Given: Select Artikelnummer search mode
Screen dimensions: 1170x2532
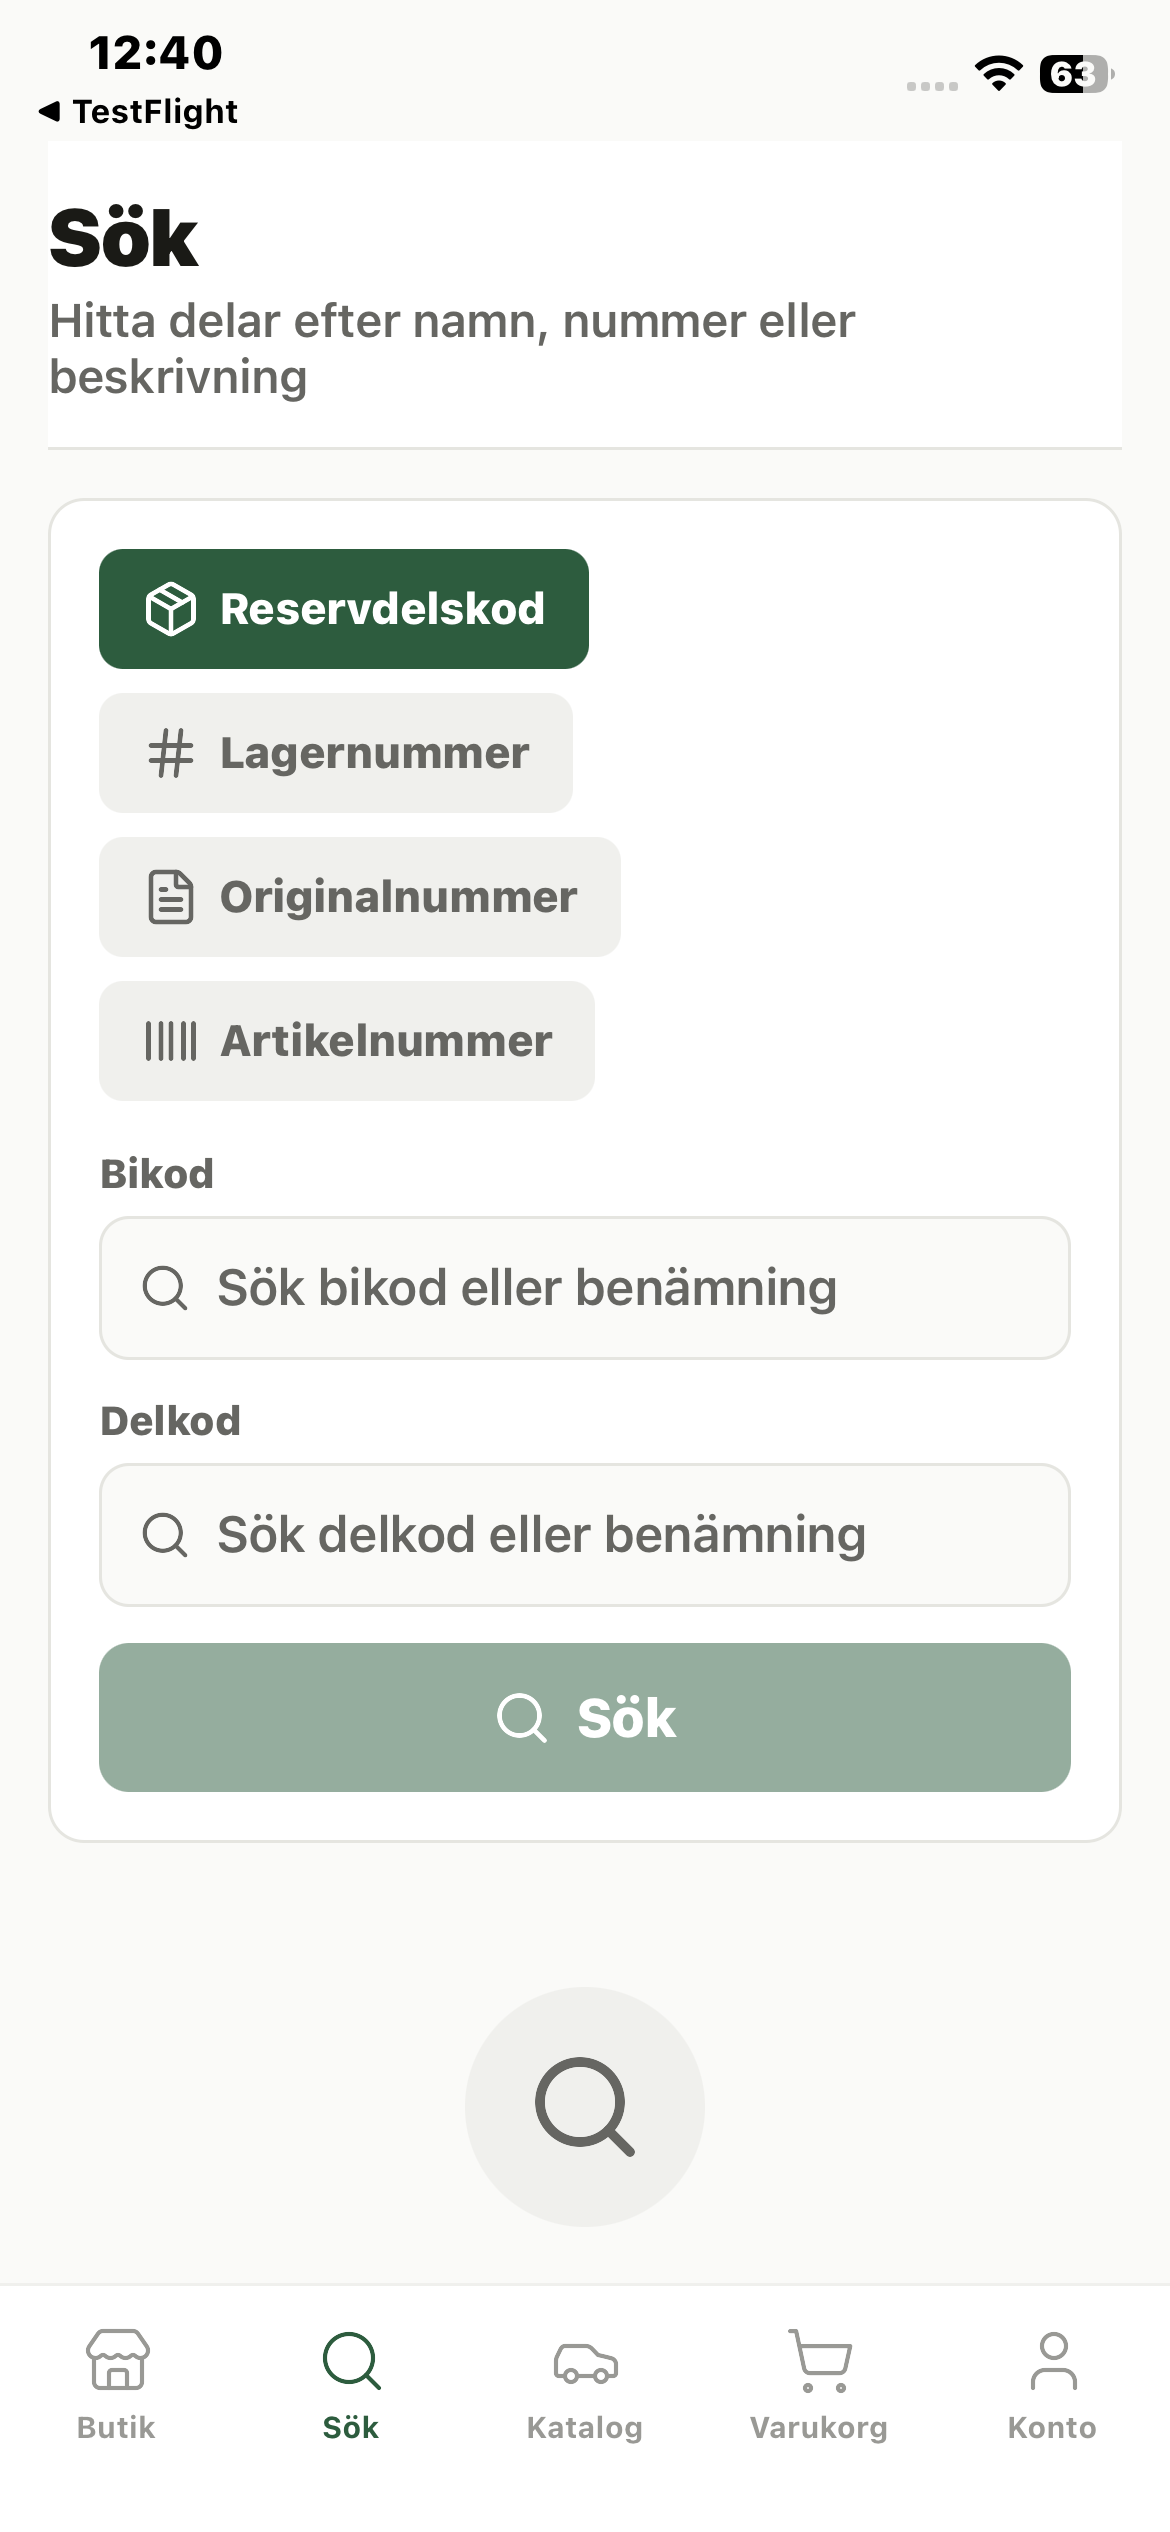Looking at the screenshot, I should [x=347, y=1041].
